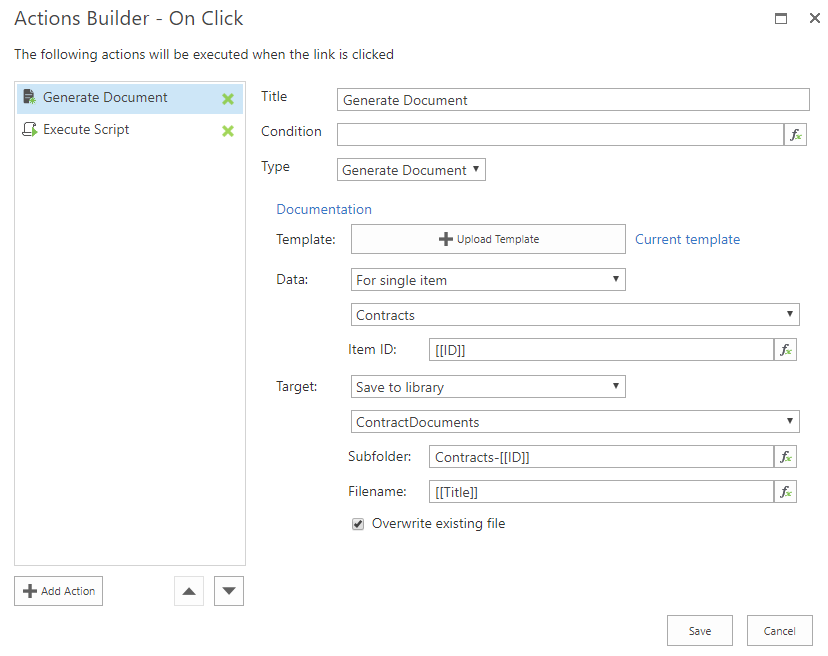Remove the Execute Script action
Image resolution: width=828 pixels, height=656 pixels.
[x=228, y=131]
